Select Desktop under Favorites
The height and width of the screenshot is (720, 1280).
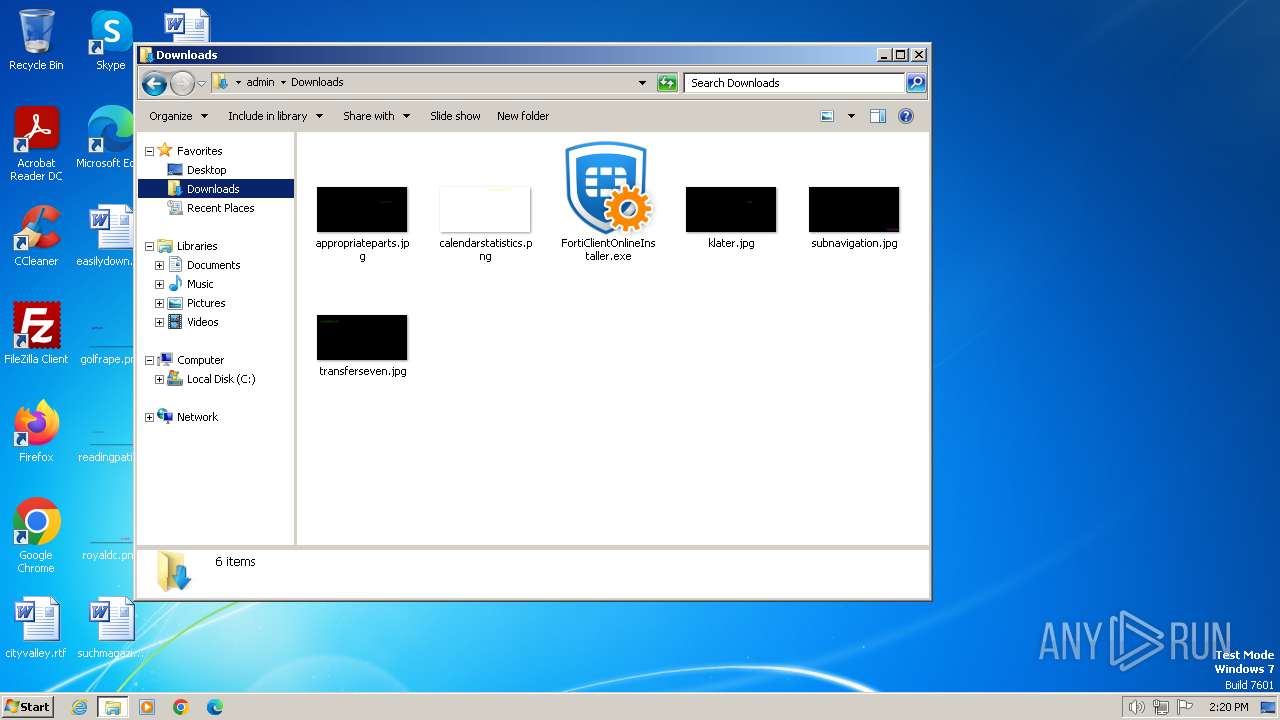(x=206, y=170)
